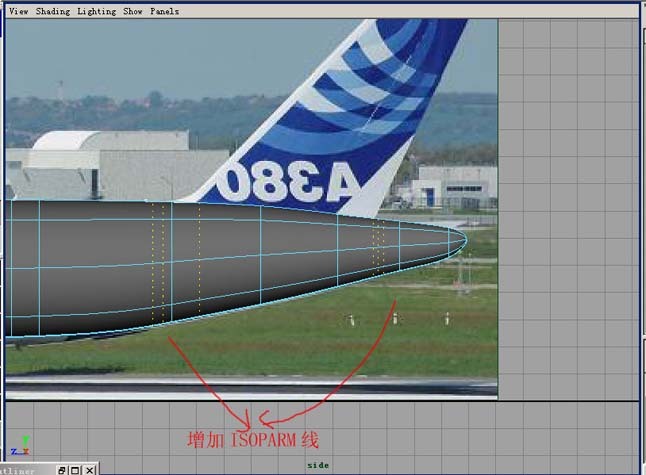This screenshot has height=475, width=646.
Task: Click the XYZ axis indicator icon
Action: 21,446
